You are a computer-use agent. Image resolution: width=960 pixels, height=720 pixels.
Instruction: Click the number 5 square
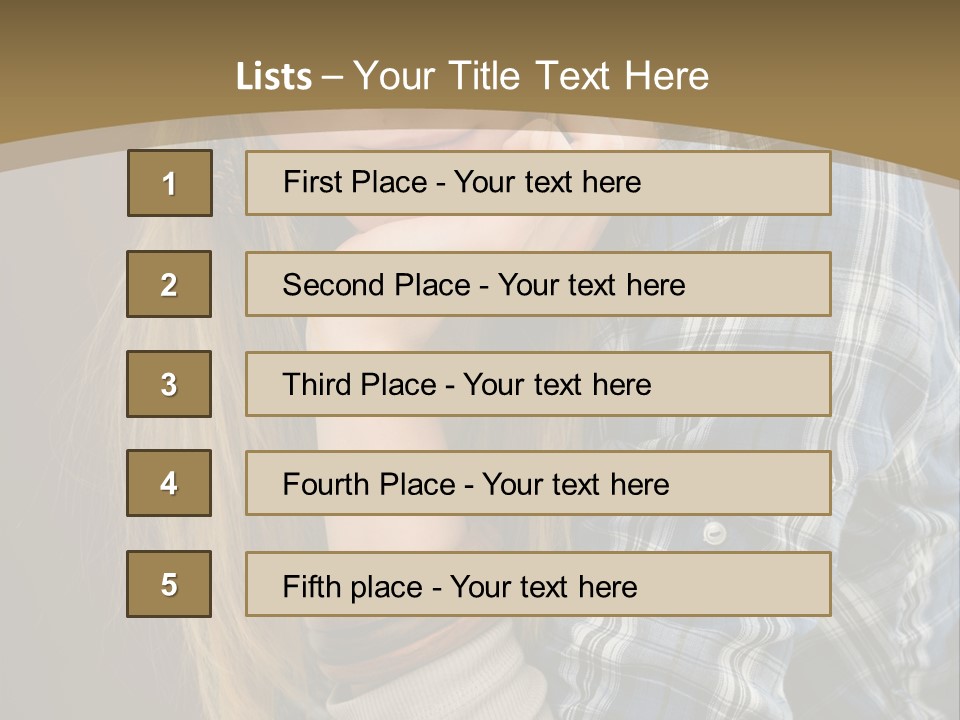169,584
